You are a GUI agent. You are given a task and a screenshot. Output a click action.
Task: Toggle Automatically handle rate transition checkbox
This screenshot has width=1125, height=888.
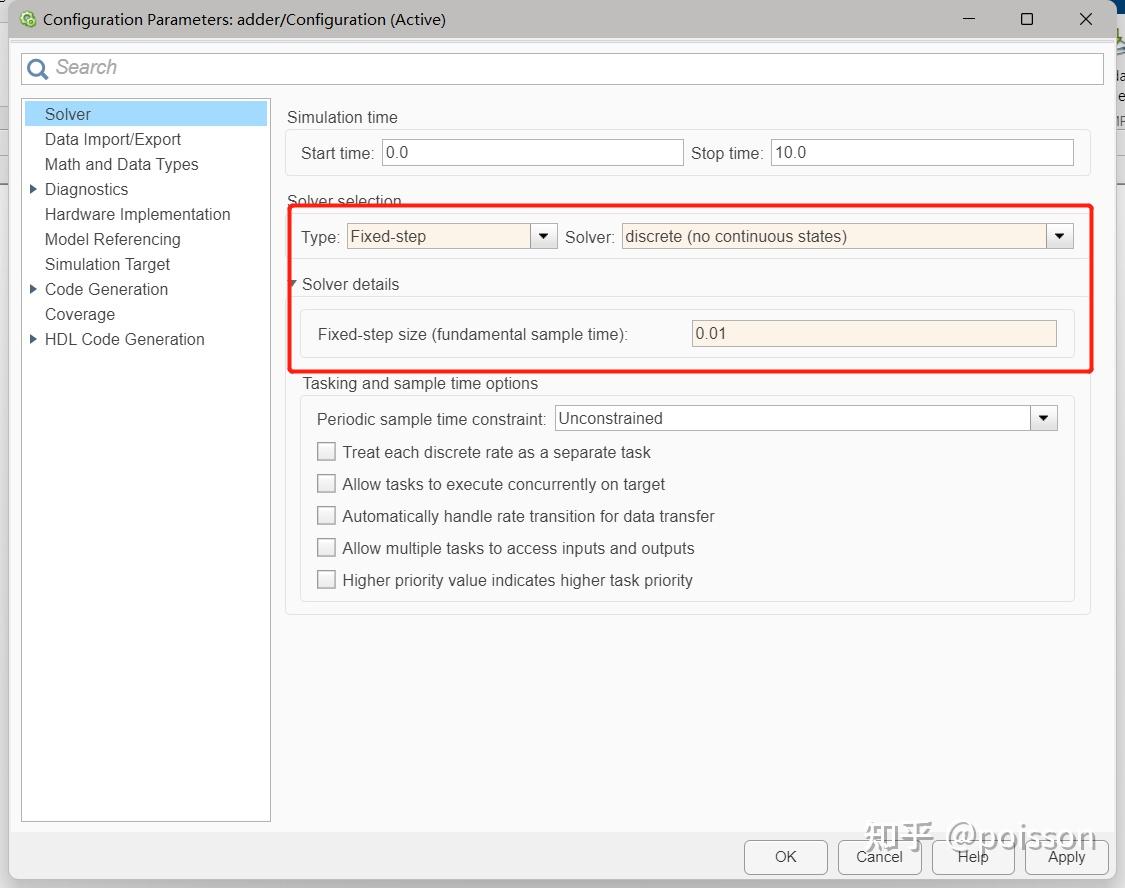[x=326, y=516]
